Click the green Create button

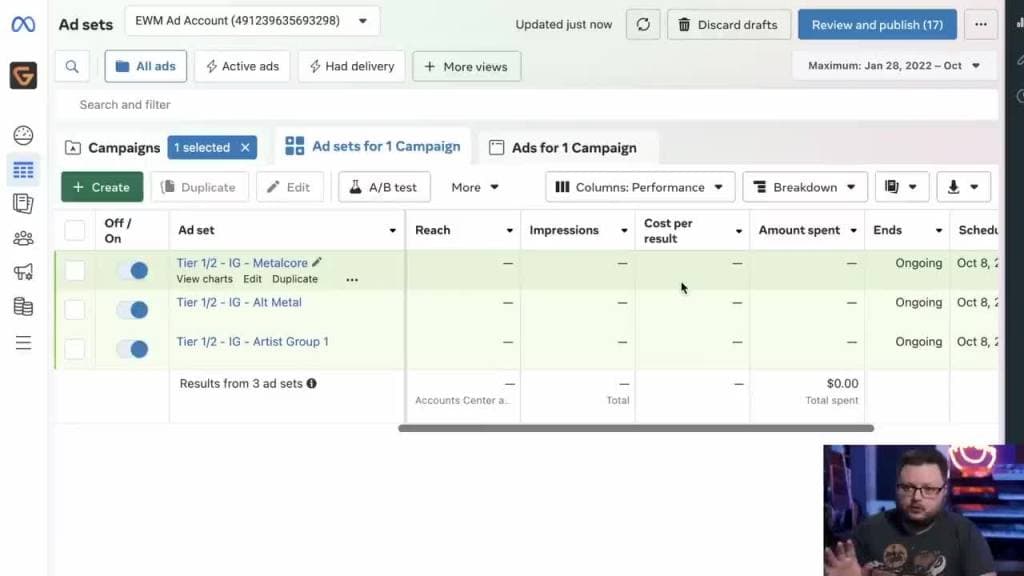[x=102, y=187]
